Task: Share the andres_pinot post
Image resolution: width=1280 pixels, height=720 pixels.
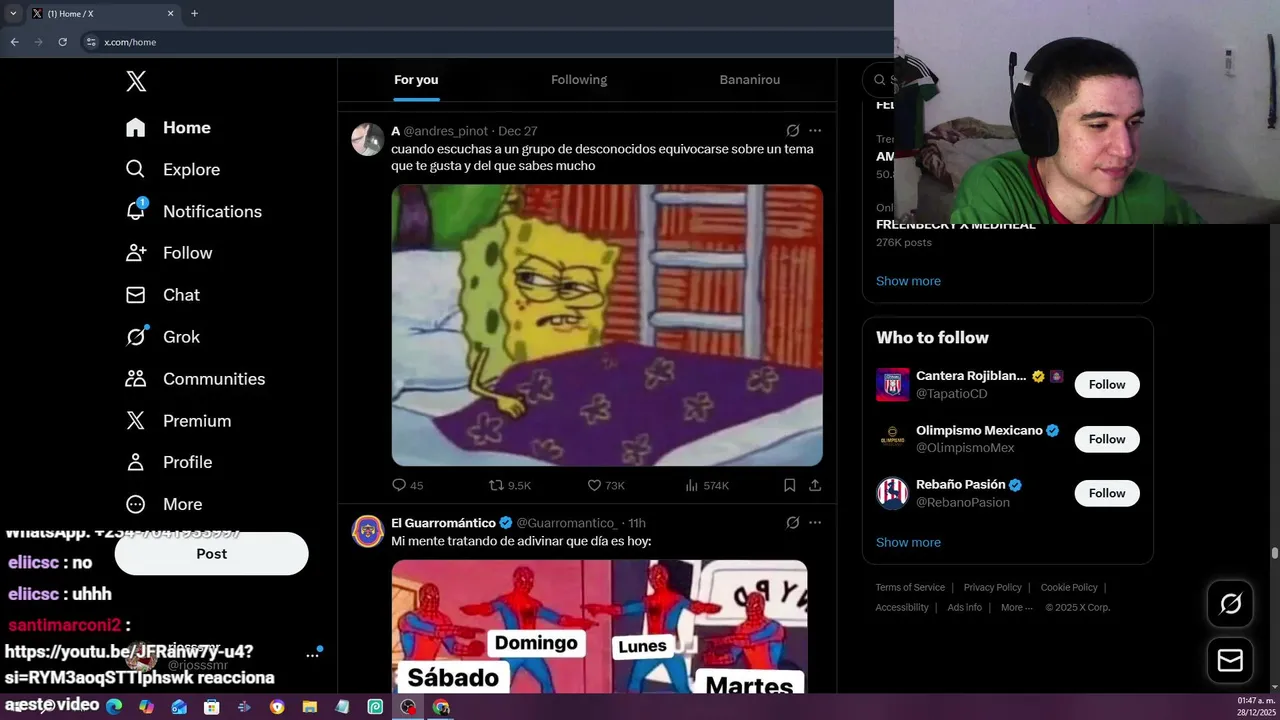Action: [815, 485]
